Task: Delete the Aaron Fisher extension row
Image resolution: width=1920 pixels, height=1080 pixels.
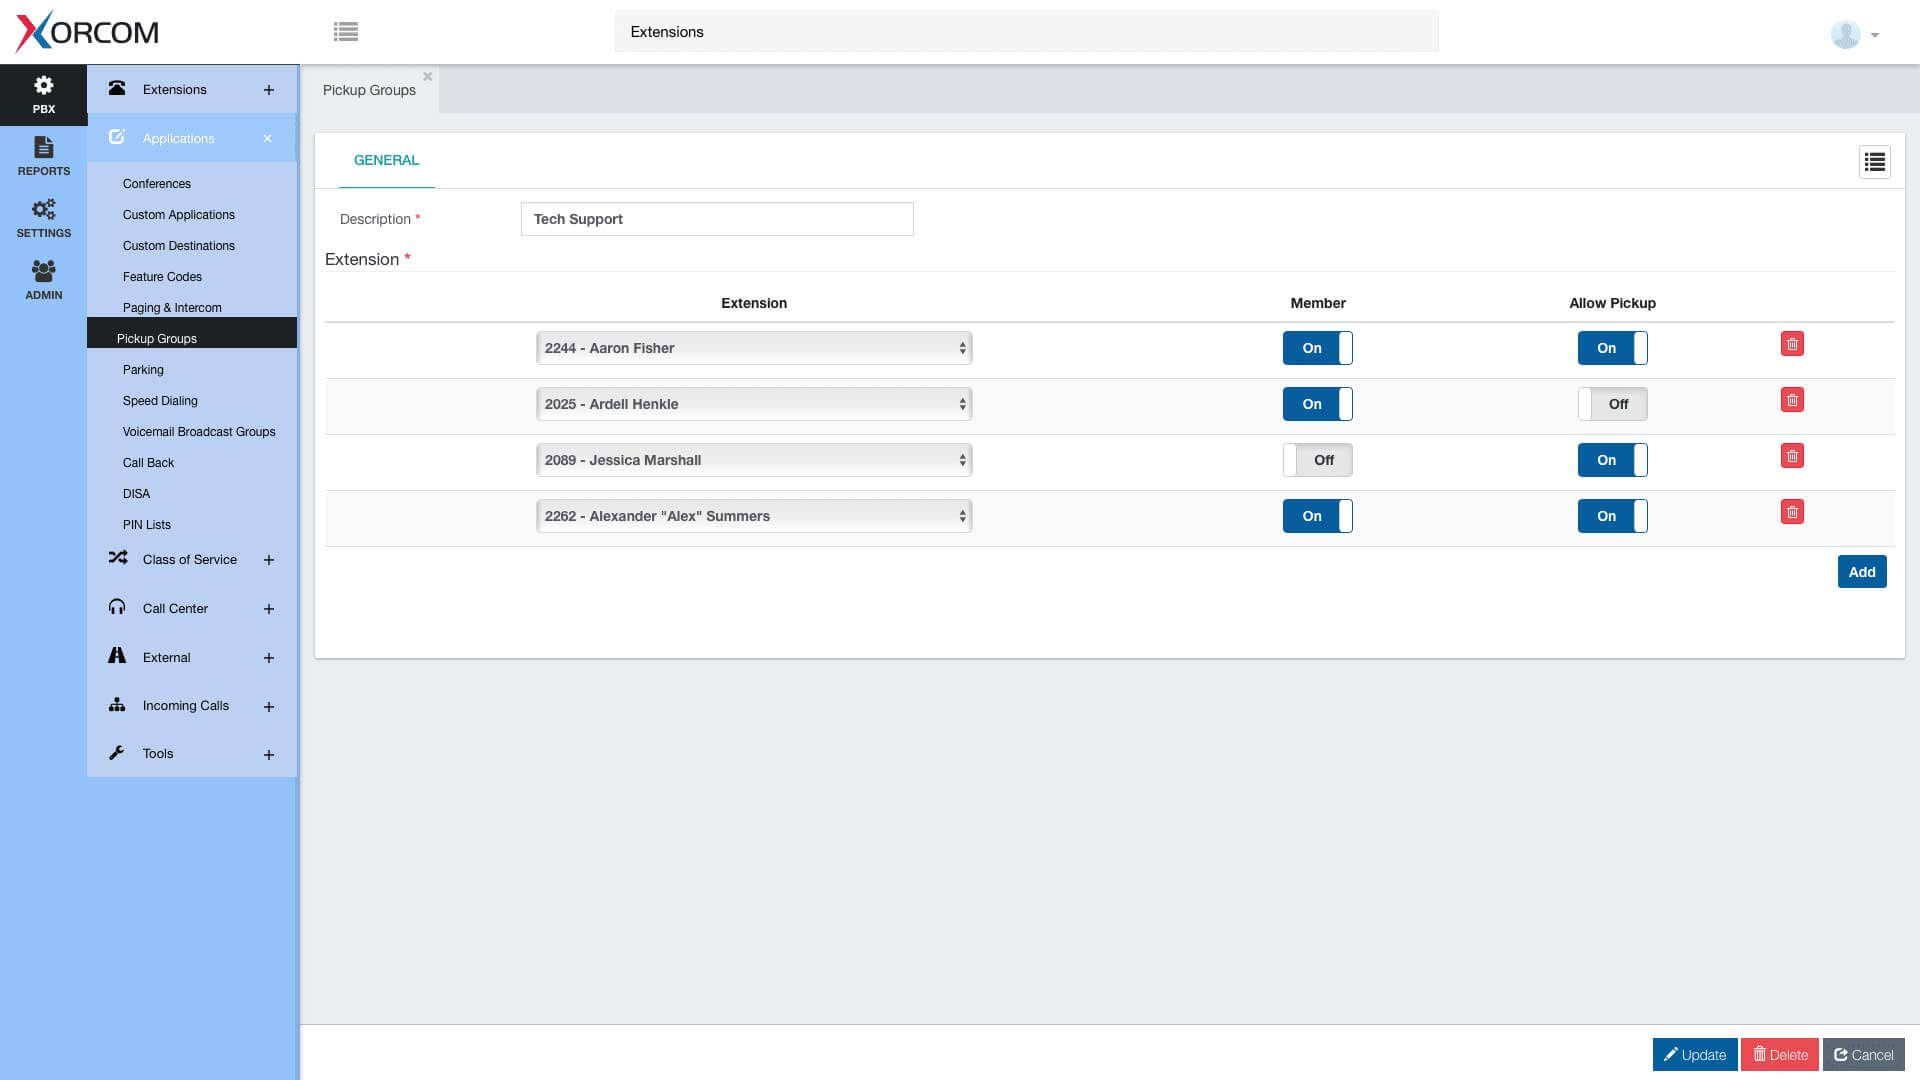Action: 1792,344
